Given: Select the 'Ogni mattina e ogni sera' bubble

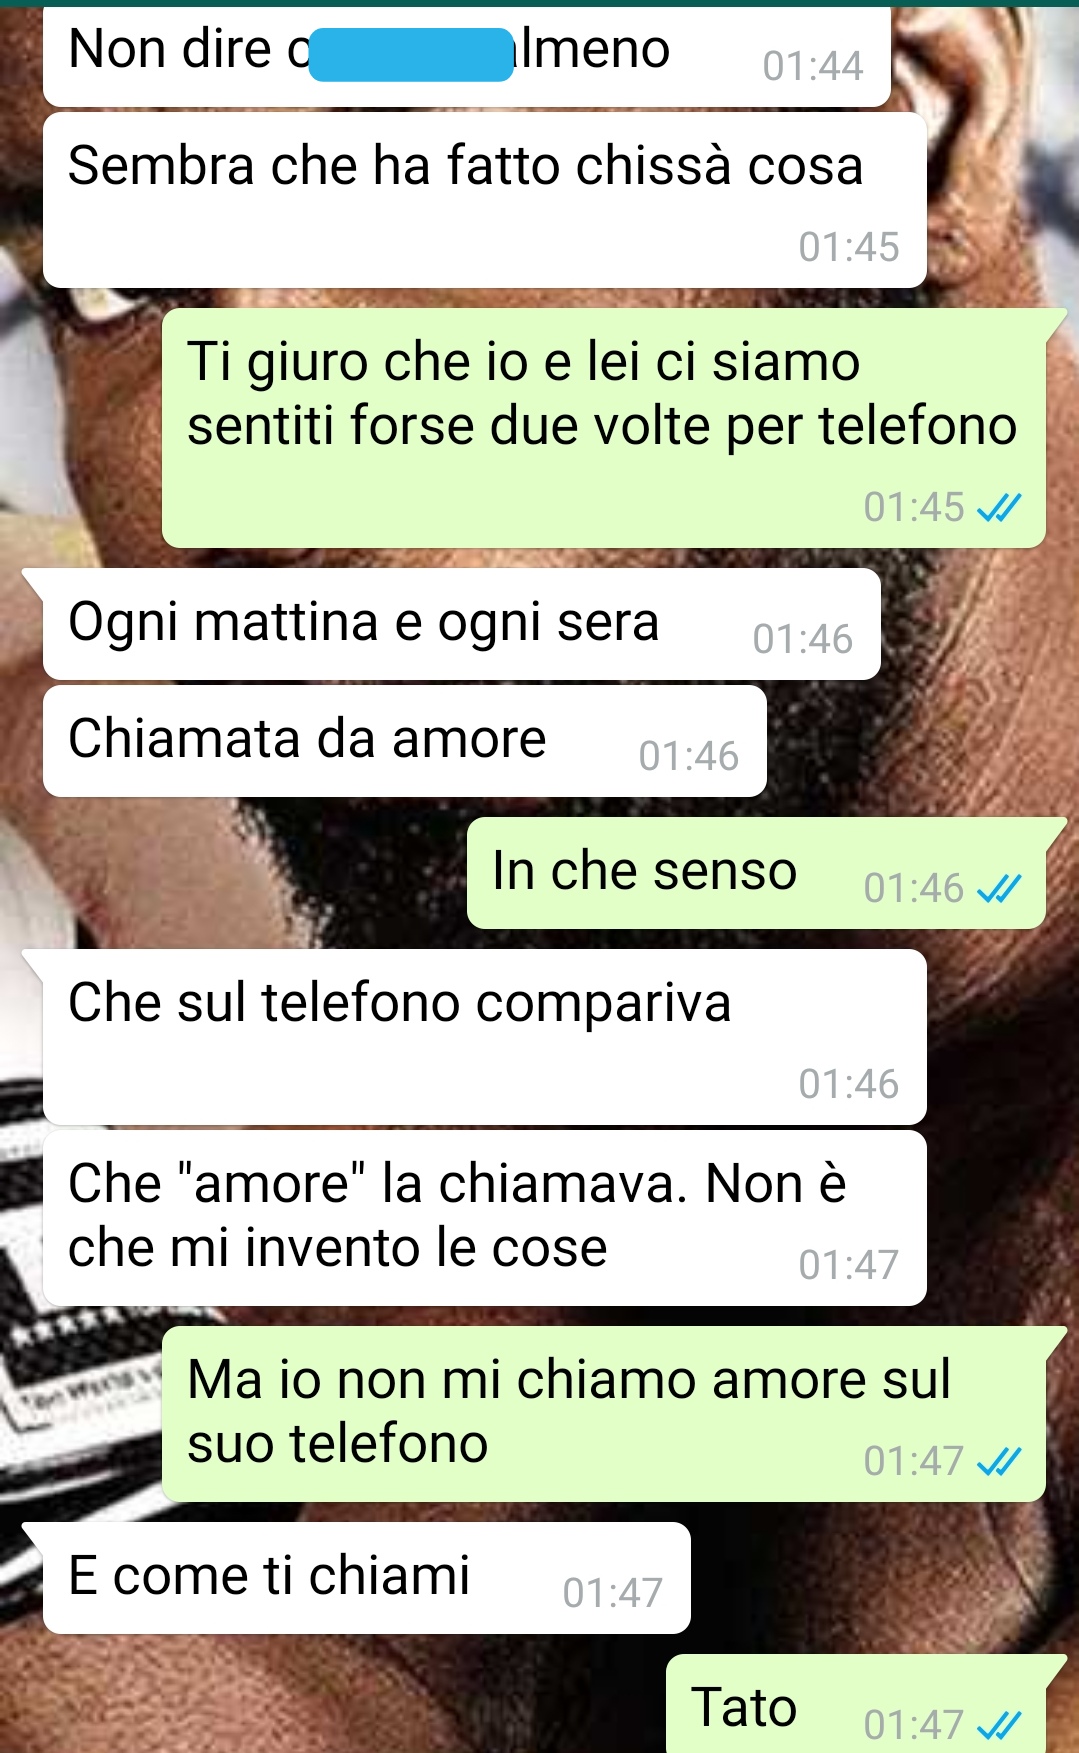Looking at the screenshot, I should (x=462, y=624).
